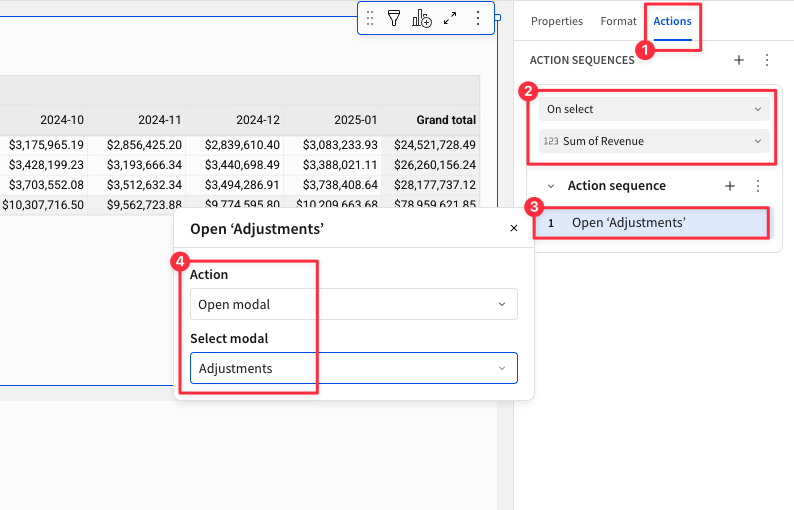Image resolution: width=794 pixels, height=510 pixels.
Task: Open the 'Sum of Revenue' column dropdown
Action: click(x=654, y=141)
